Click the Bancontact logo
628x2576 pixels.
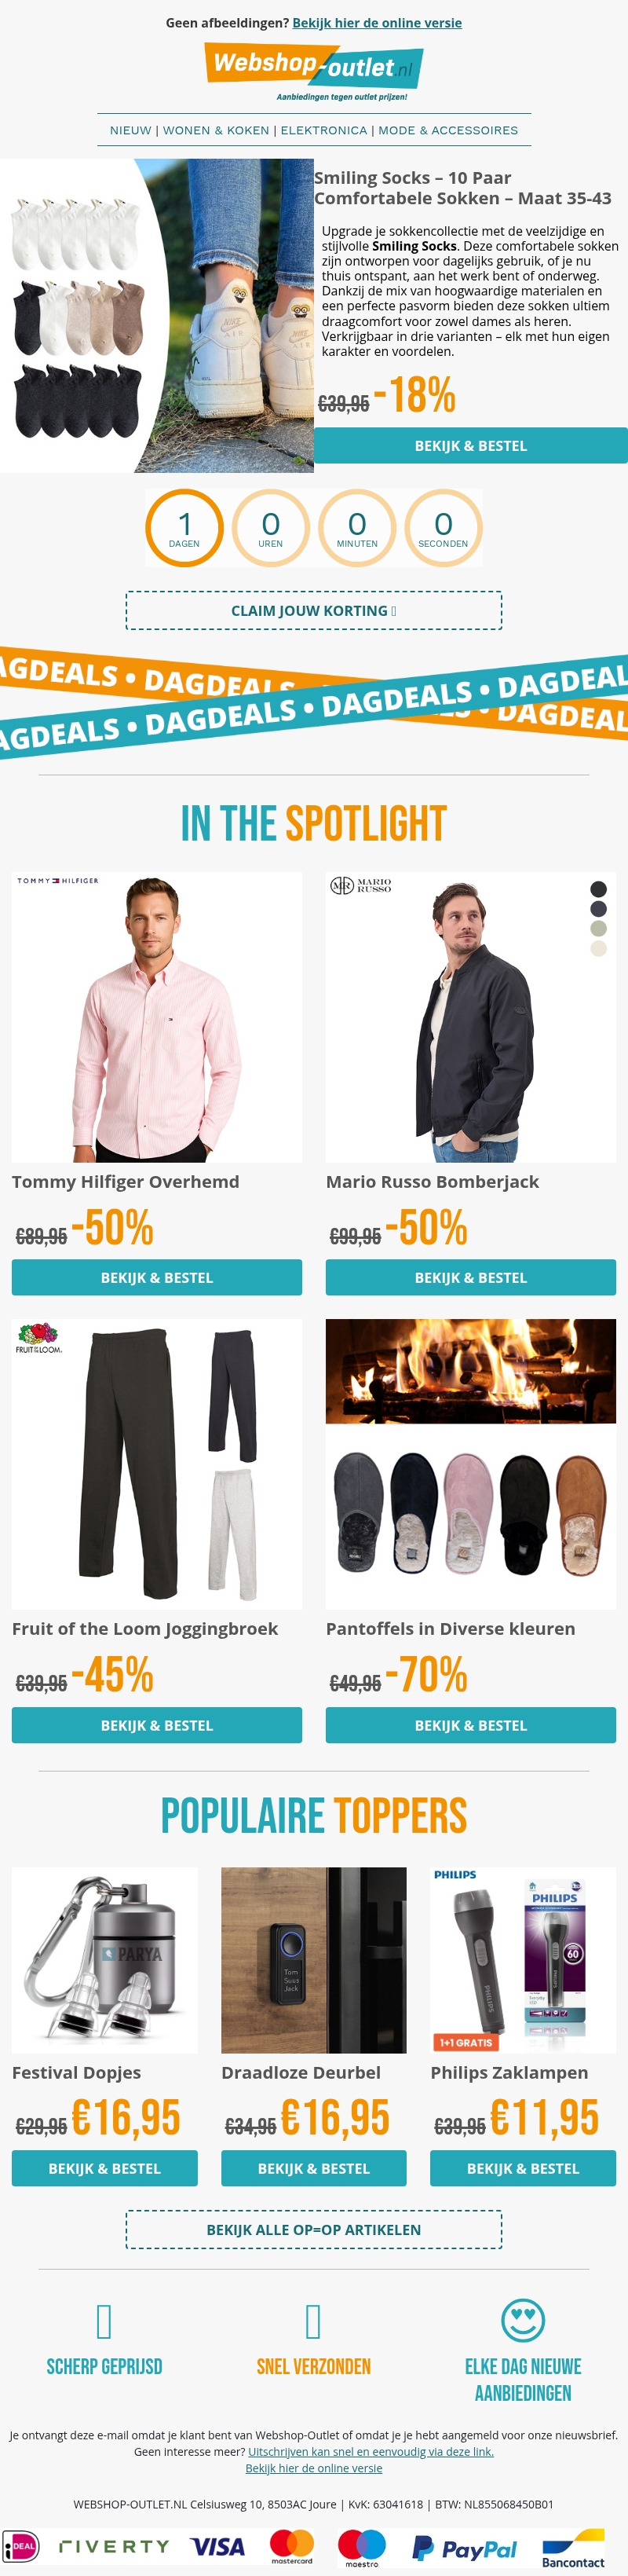point(573,2549)
